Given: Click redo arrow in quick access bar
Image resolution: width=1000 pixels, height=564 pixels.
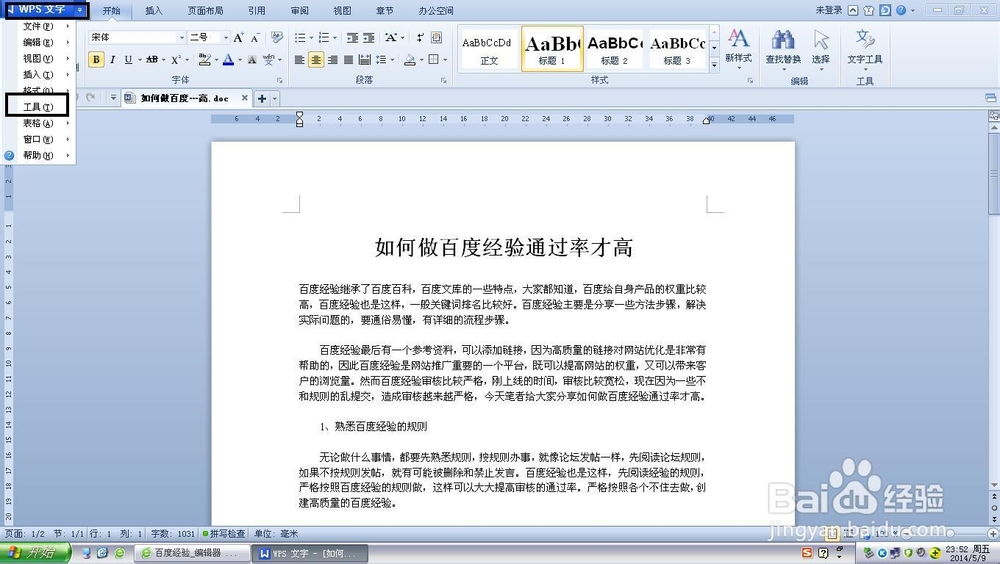Looking at the screenshot, I should [91, 98].
